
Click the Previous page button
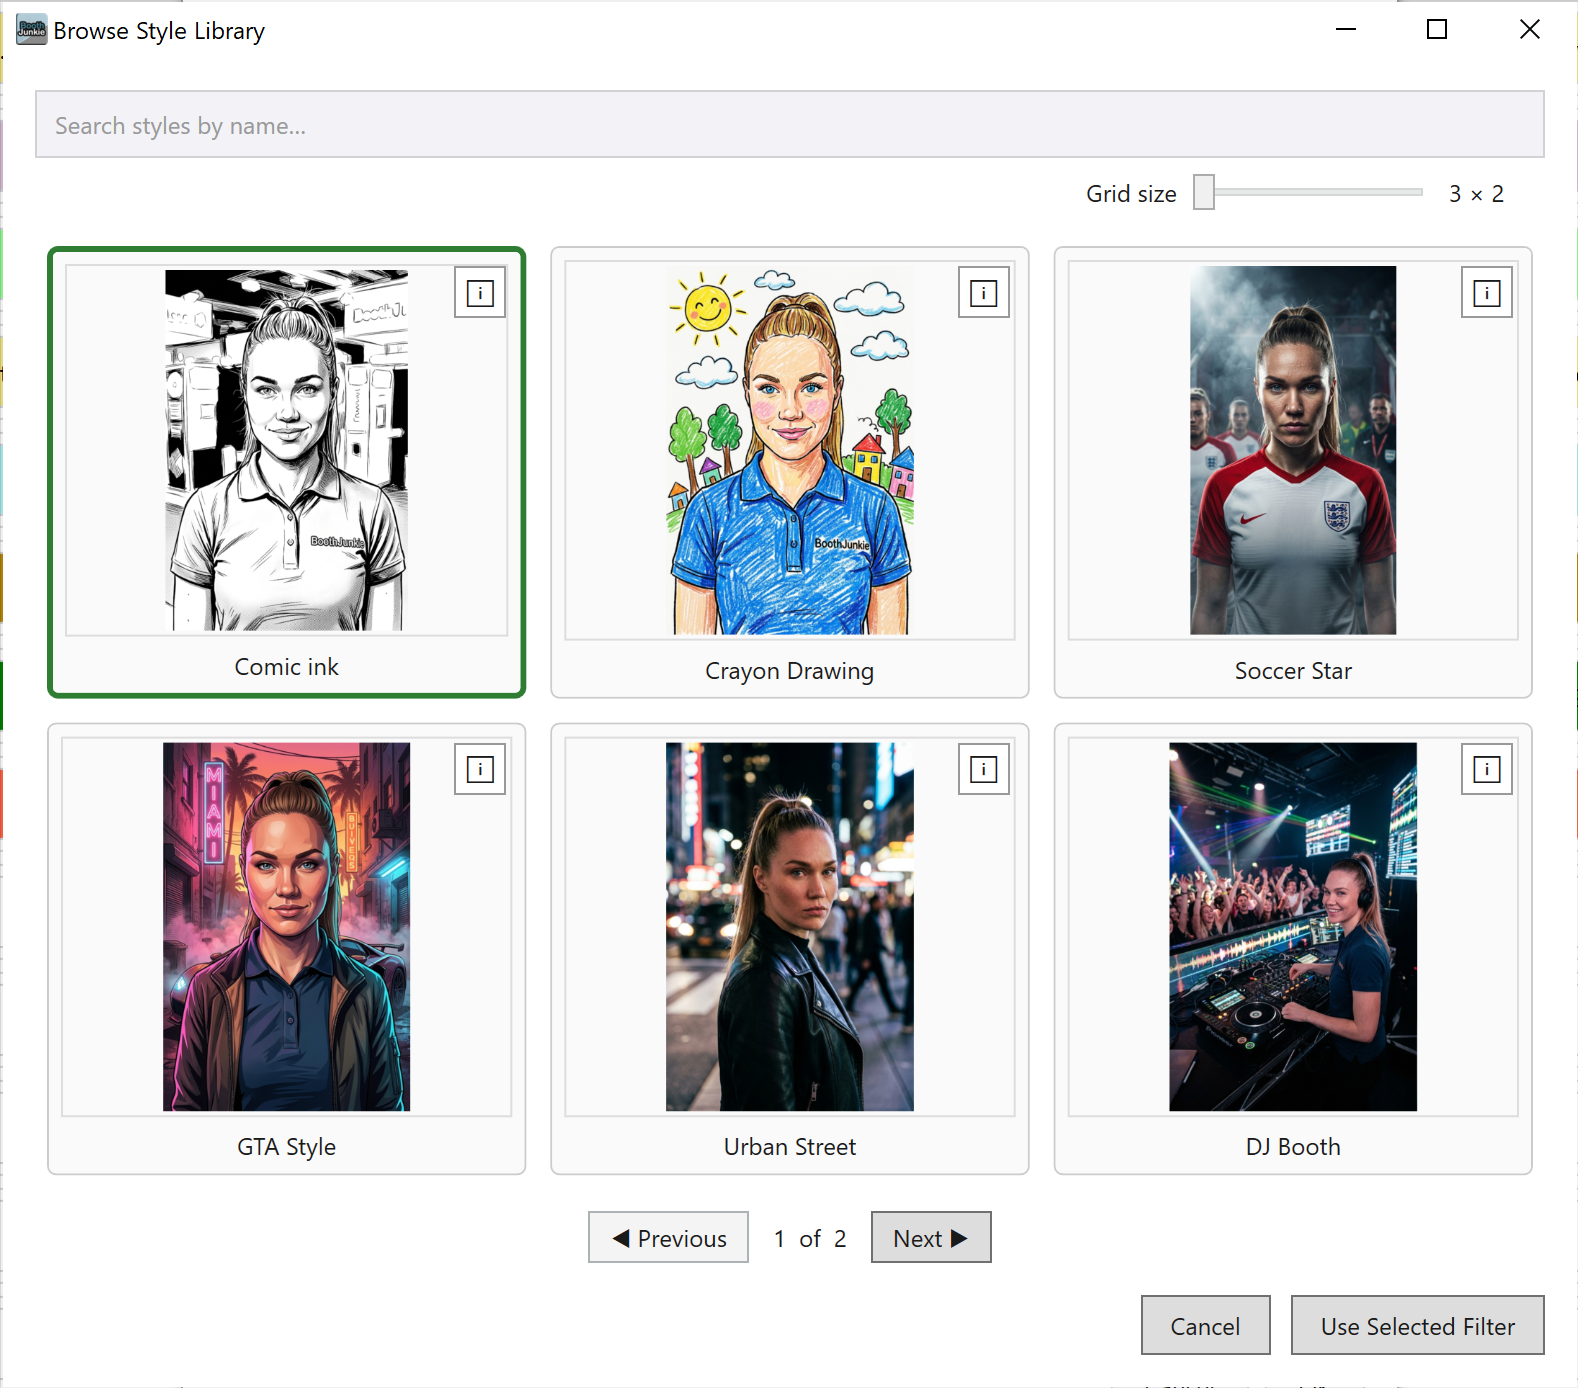point(668,1238)
